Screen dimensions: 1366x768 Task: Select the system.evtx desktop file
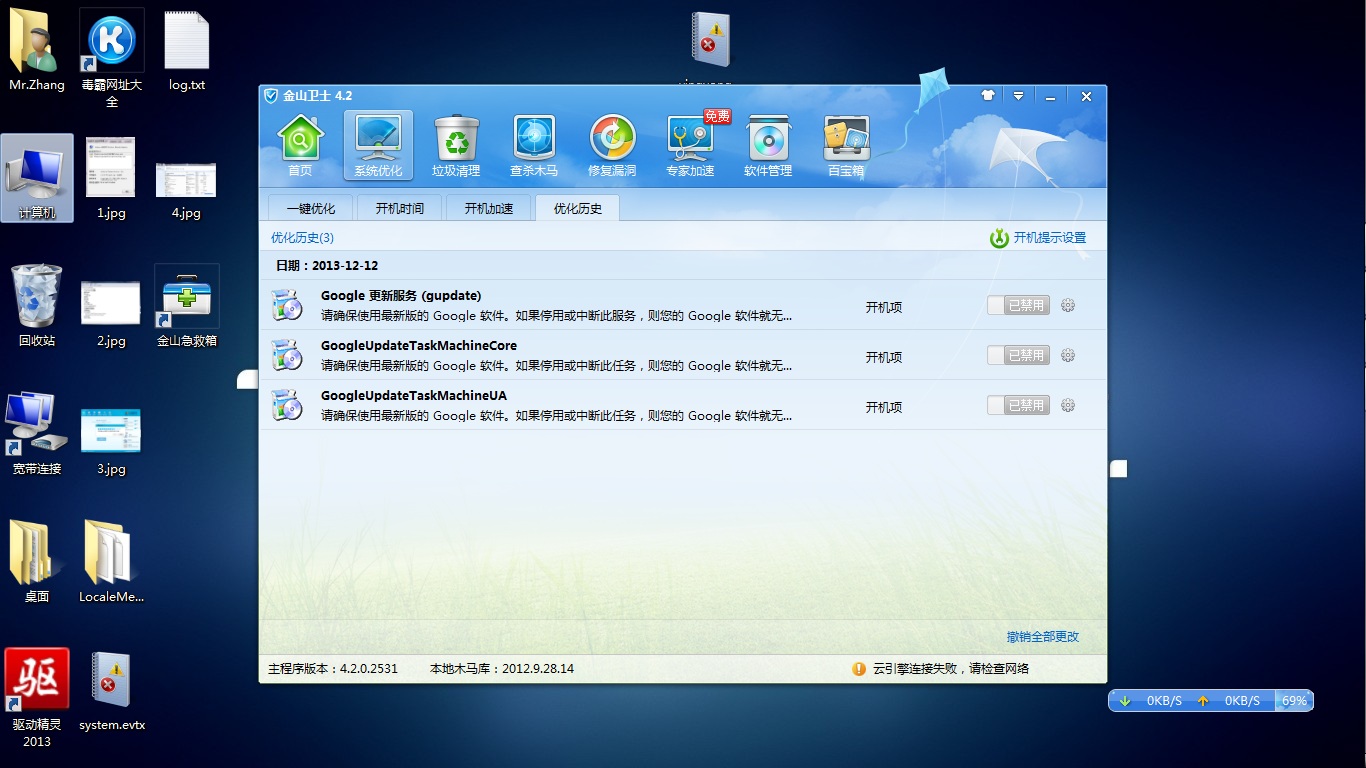[111, 691]
